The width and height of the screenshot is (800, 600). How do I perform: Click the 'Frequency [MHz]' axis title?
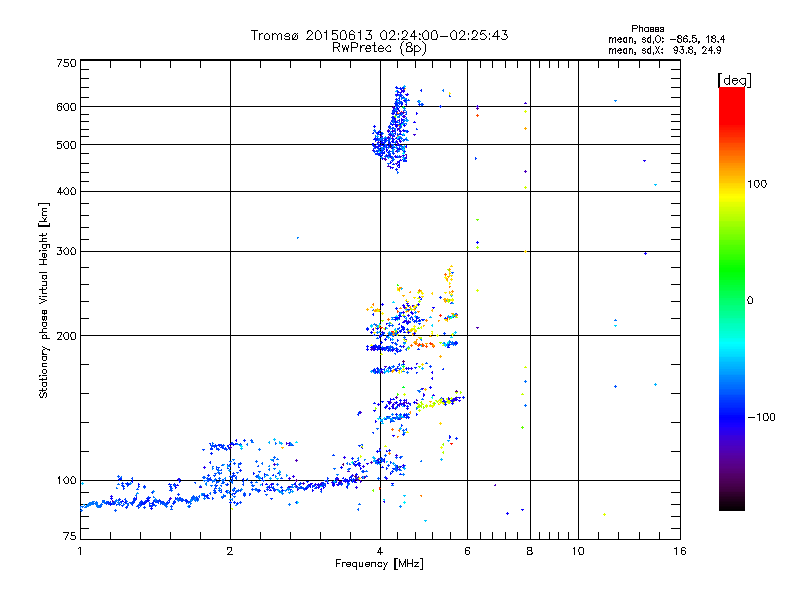coord(379,564)
